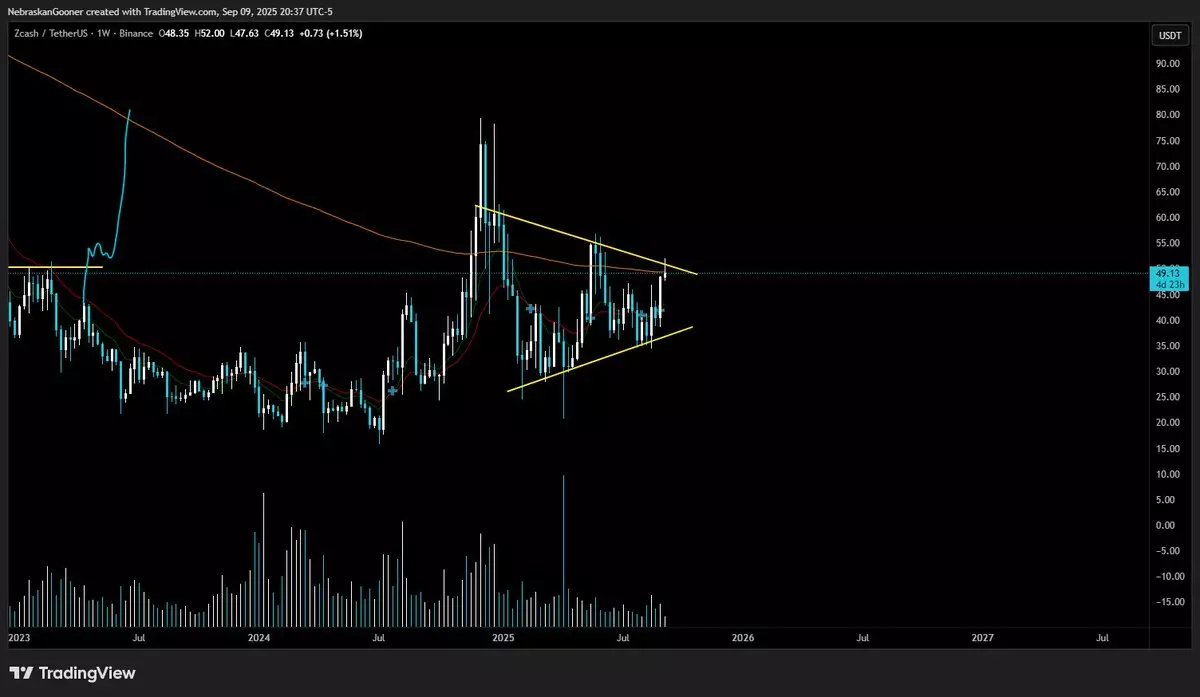The image size is (1200, 697).
Task: Click the cyan plus marker near early 2025
Action: (x=530, y=310)
